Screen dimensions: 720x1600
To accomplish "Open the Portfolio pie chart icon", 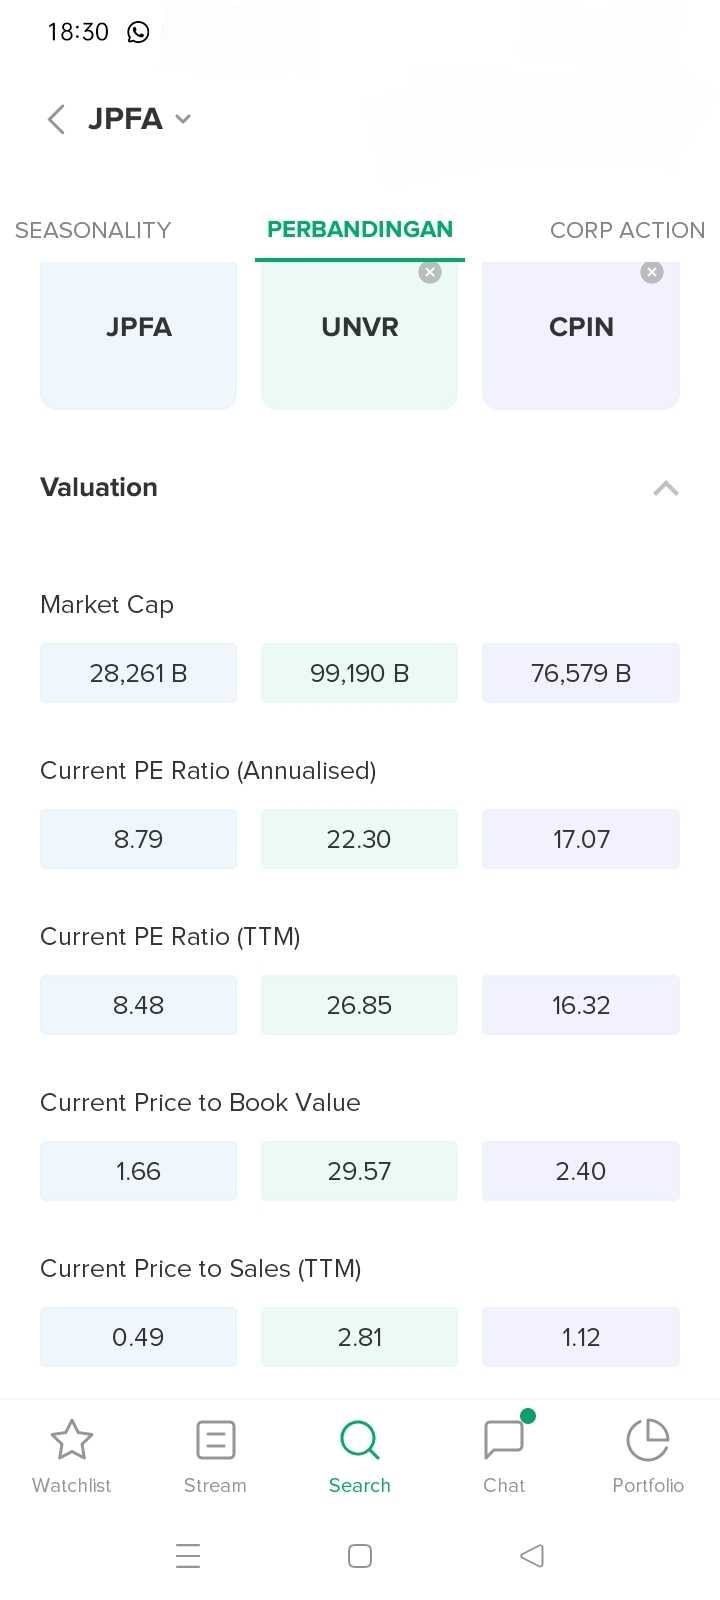I will [x=648, y=1441].
